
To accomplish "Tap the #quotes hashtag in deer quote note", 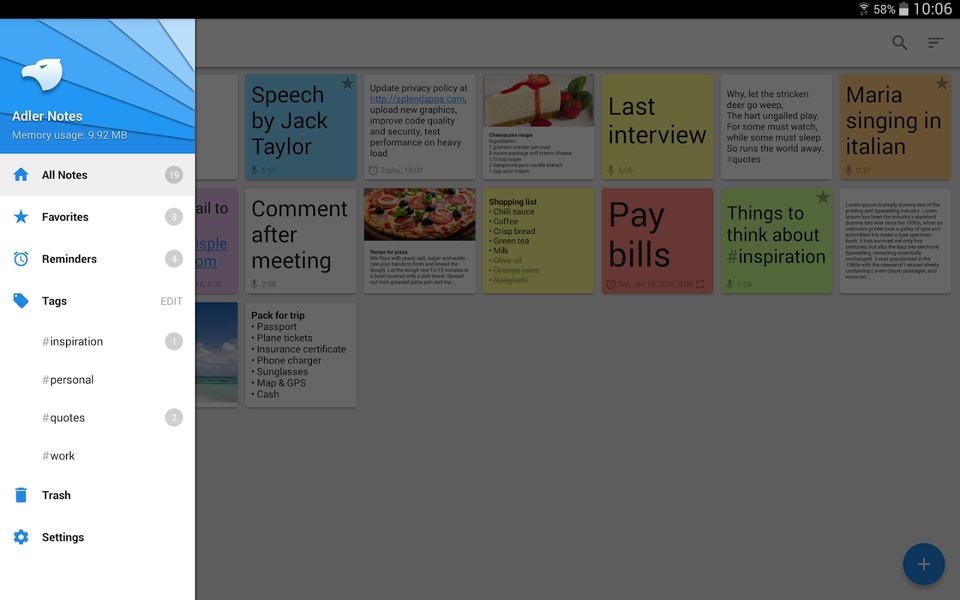I will point(743,159).
